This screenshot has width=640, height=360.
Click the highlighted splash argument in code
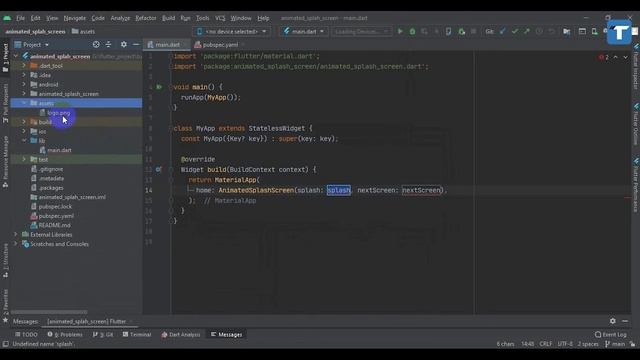tap(338, 190)
